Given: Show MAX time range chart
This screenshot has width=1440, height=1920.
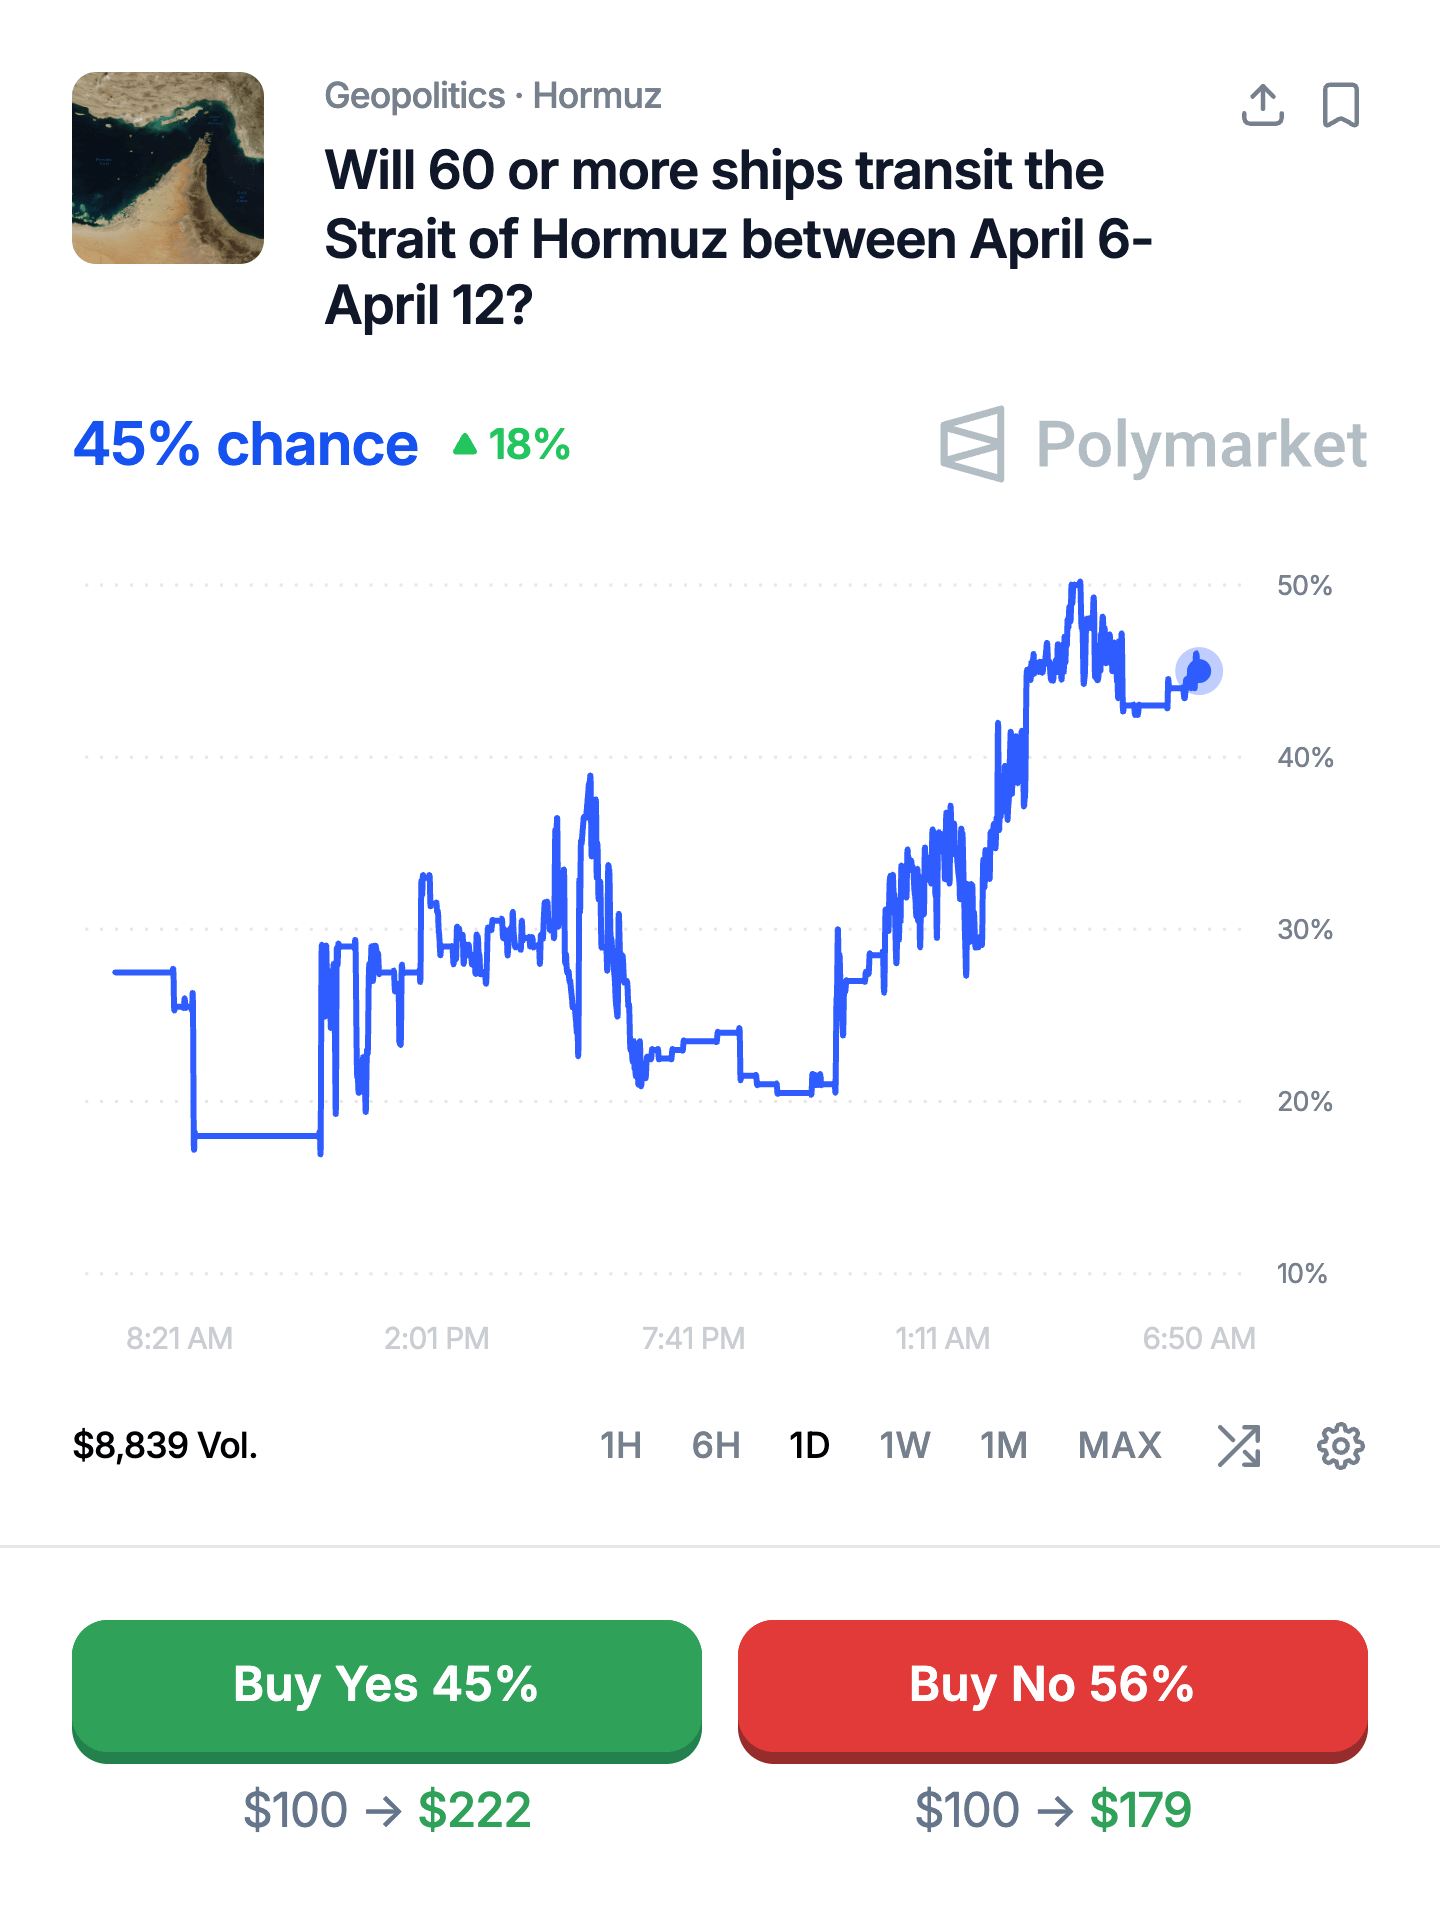Looking at the screenshot, I should point(1119,1446).
